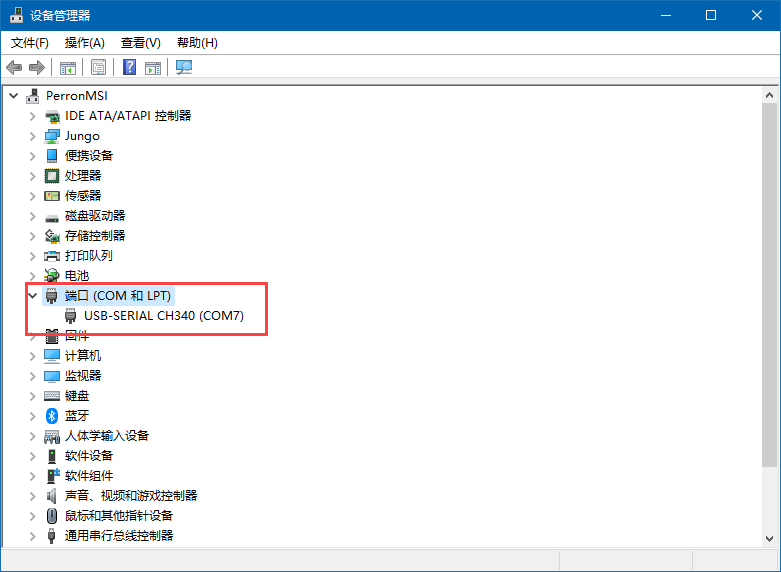
Task: Open the 操作(A) menu
Action: click(85, 43)
